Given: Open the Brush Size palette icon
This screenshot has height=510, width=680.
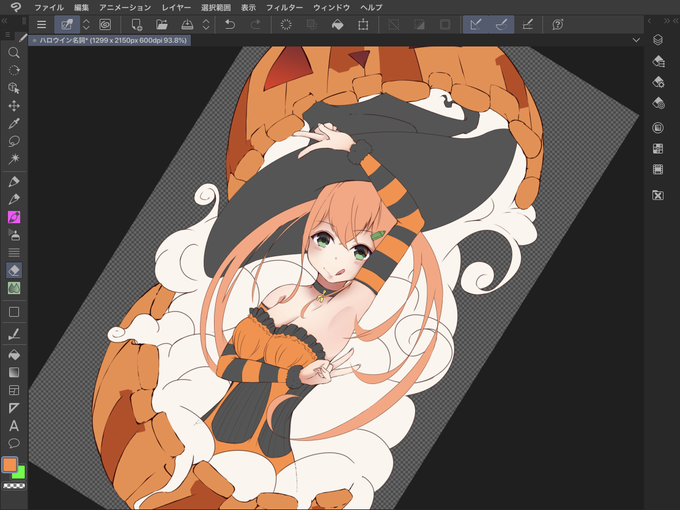Looking at the screenshot, I should coord(658,103).
